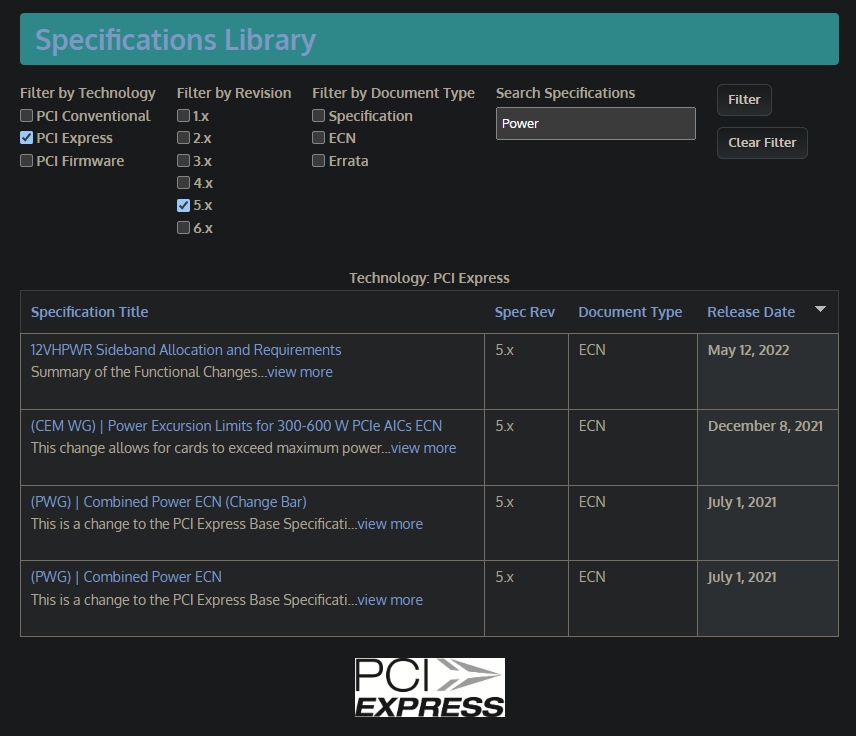
Task: Click the PCI Express logo image
Action: click(x=430, y=687)
